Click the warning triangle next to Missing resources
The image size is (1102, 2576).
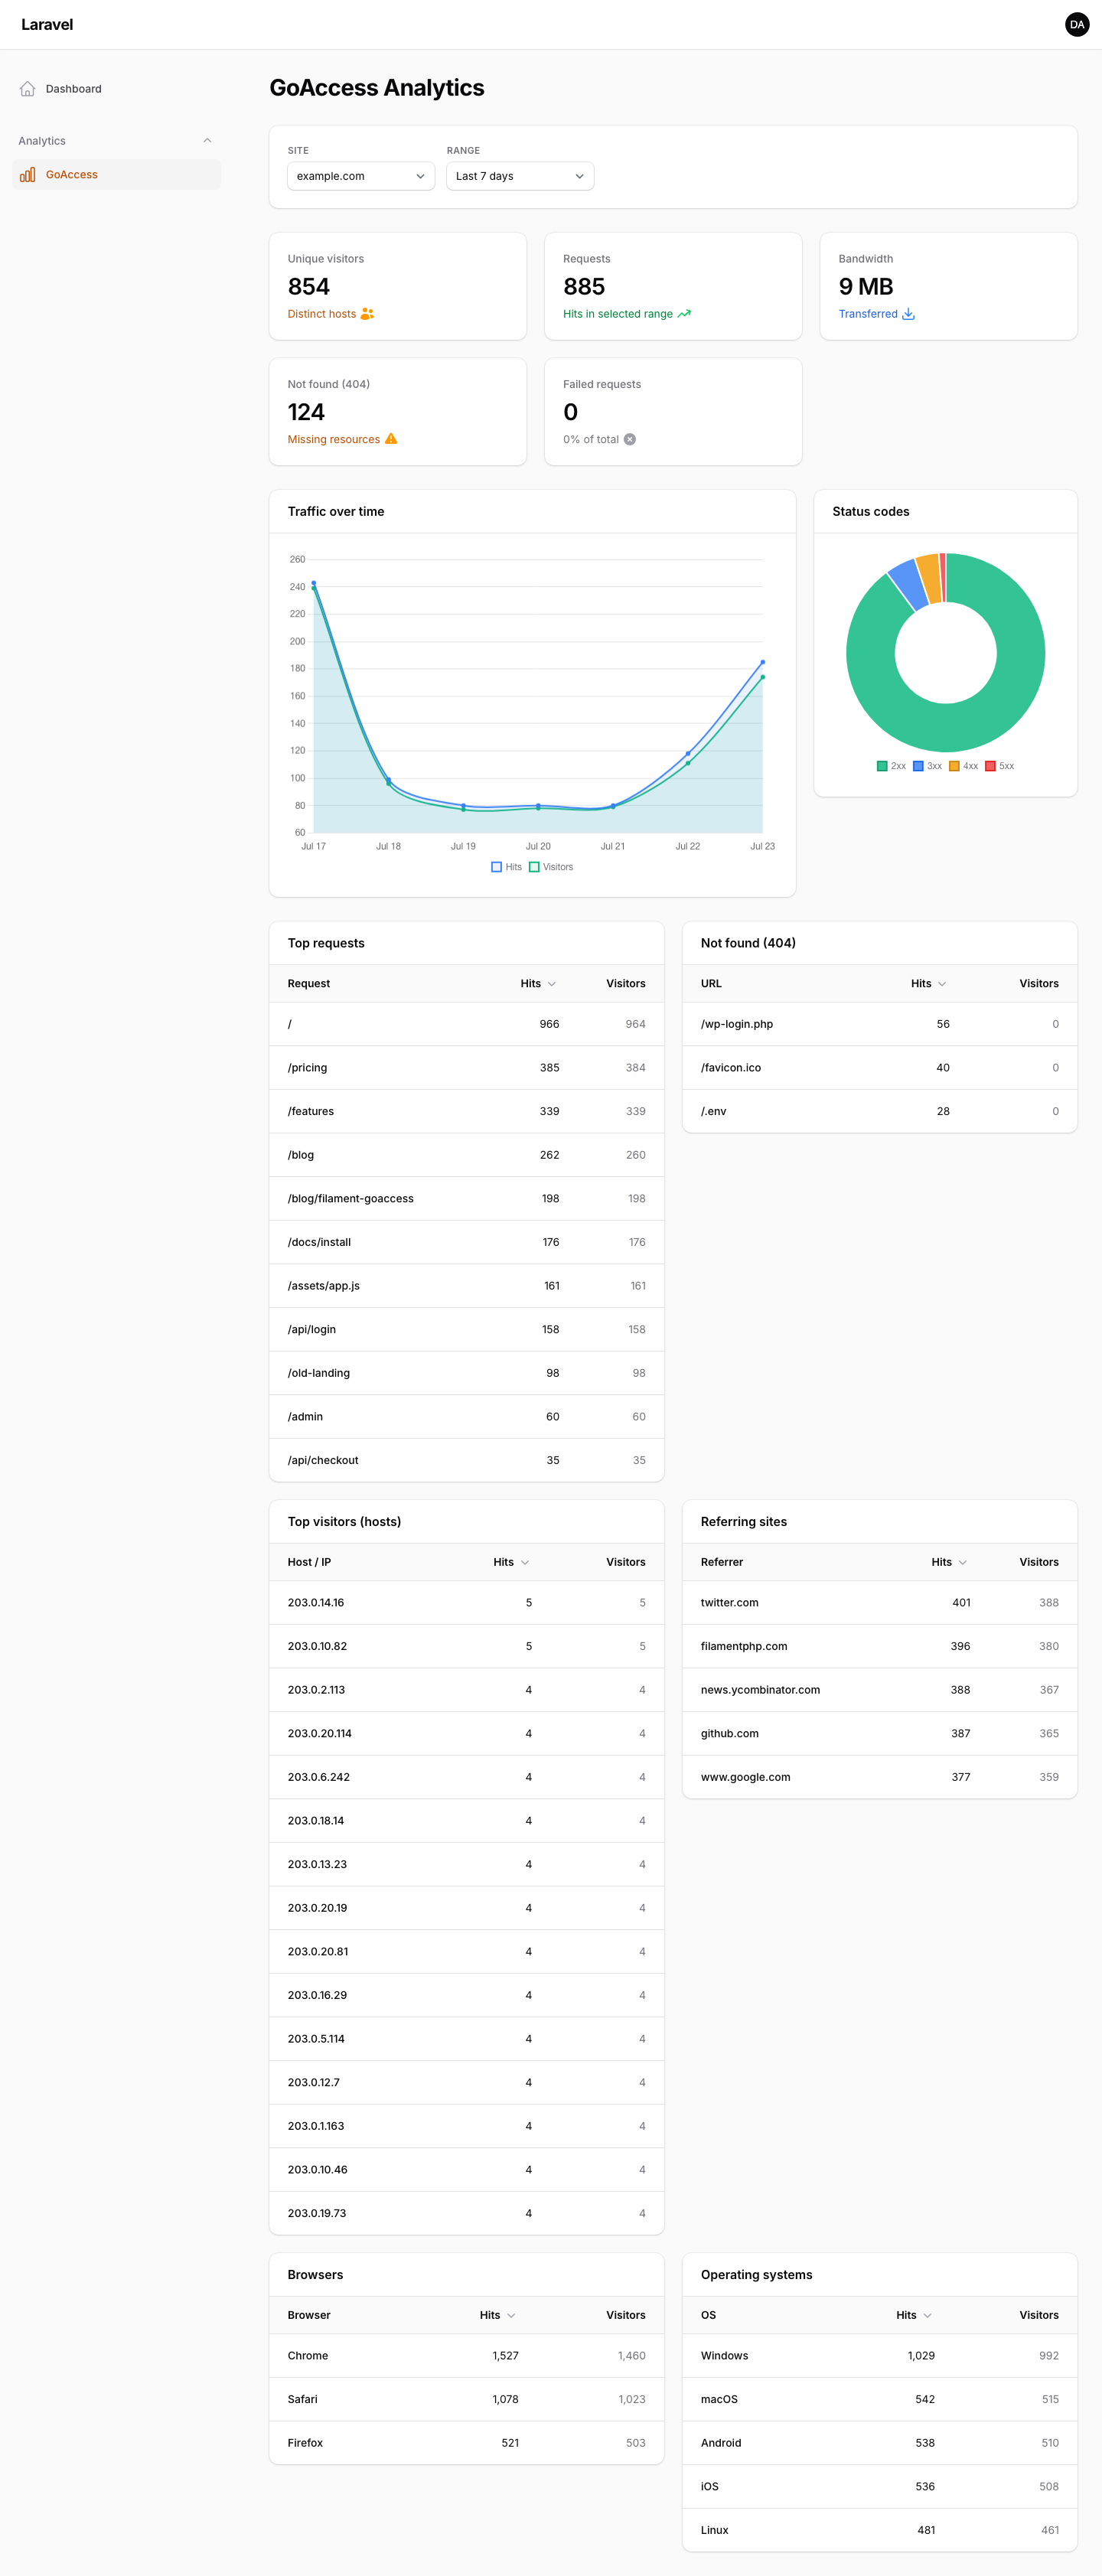pyautogui.click(x=391, y=439)
